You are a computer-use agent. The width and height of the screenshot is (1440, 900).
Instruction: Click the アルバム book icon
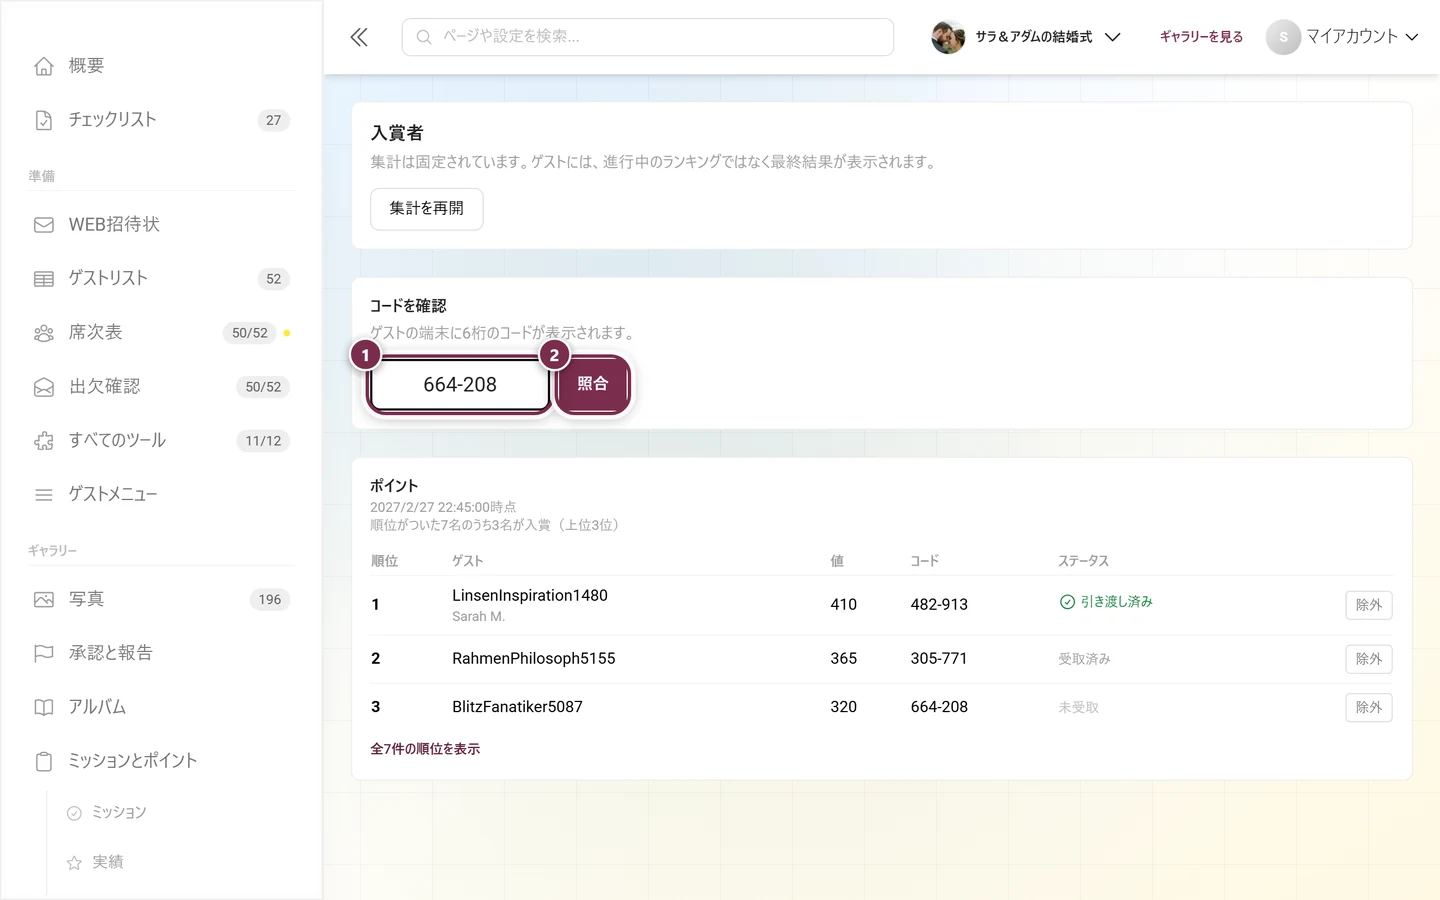click(44, 708)
